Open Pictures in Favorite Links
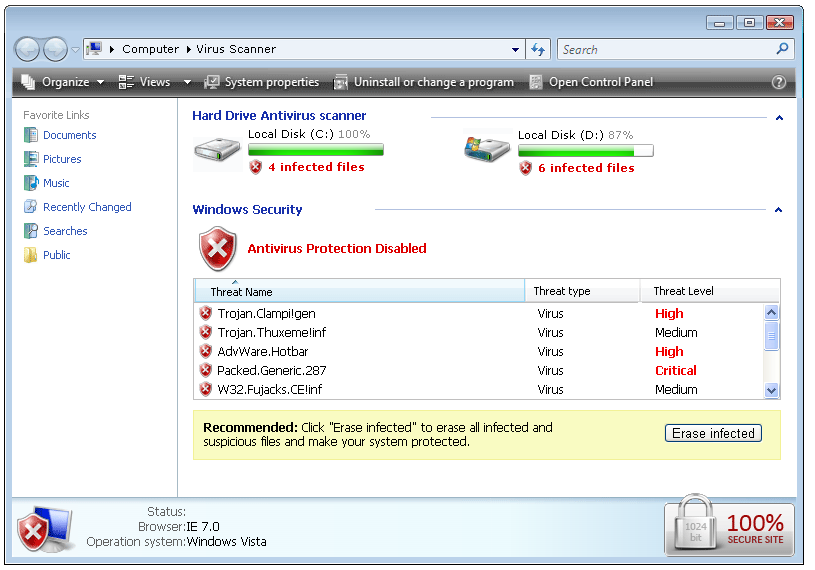The width and height of the screenshot is (815, 570). (62, 159)
